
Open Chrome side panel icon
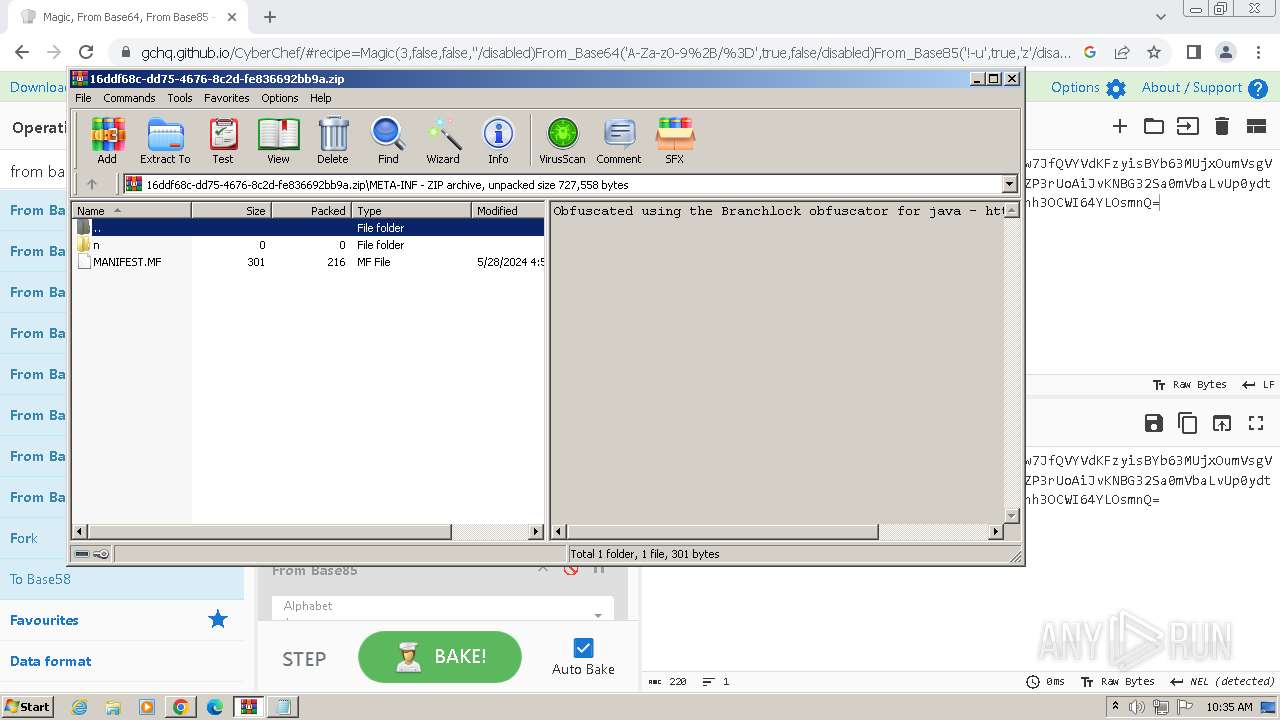(x=1193, y=52)
